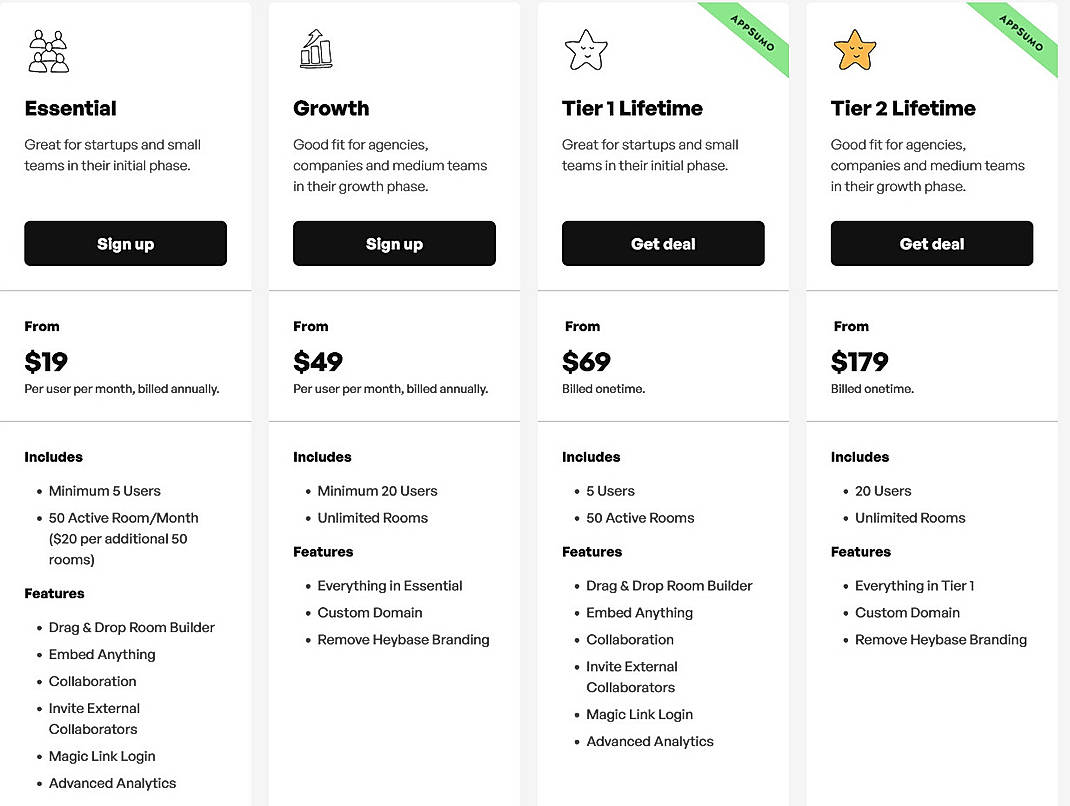This screenshot has height=806, width=1070.
Task: Click Get deal for Tier 1 Lifetime
Action: 663,243
